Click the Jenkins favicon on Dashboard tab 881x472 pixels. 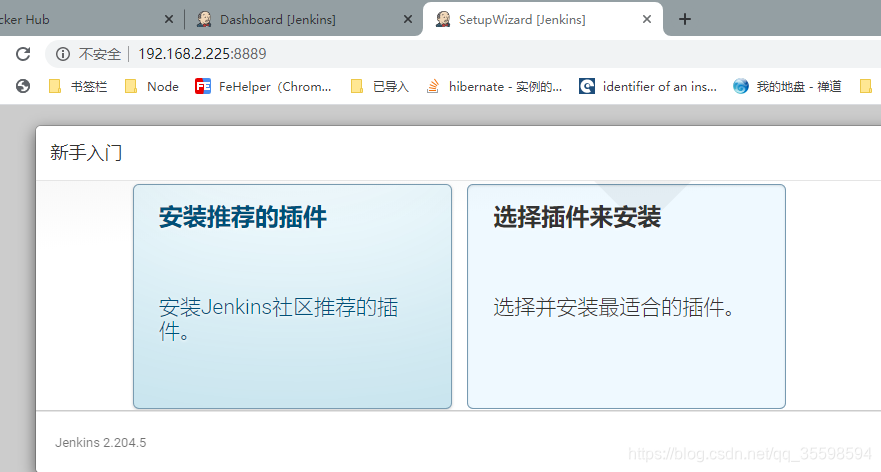(204, 19)
